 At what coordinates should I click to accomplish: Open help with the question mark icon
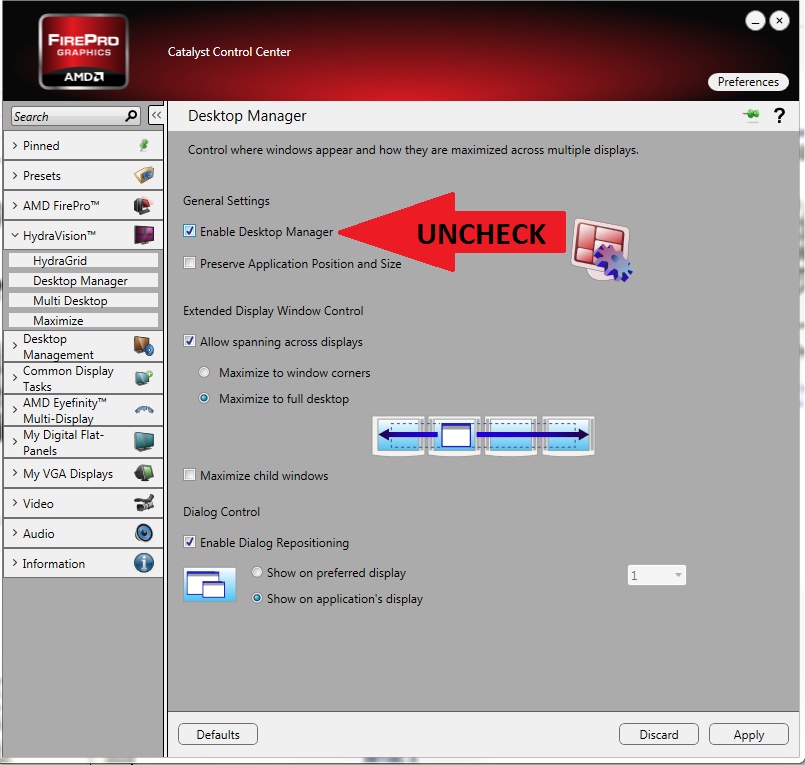coord(779,116)
